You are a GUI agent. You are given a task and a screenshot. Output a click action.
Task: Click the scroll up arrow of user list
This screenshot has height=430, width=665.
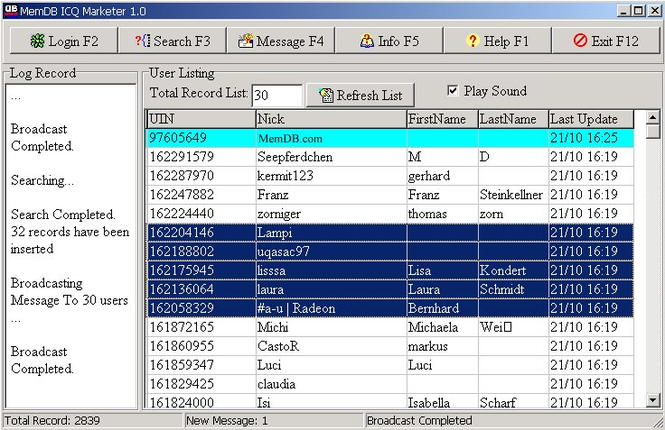tap(653, 117)
